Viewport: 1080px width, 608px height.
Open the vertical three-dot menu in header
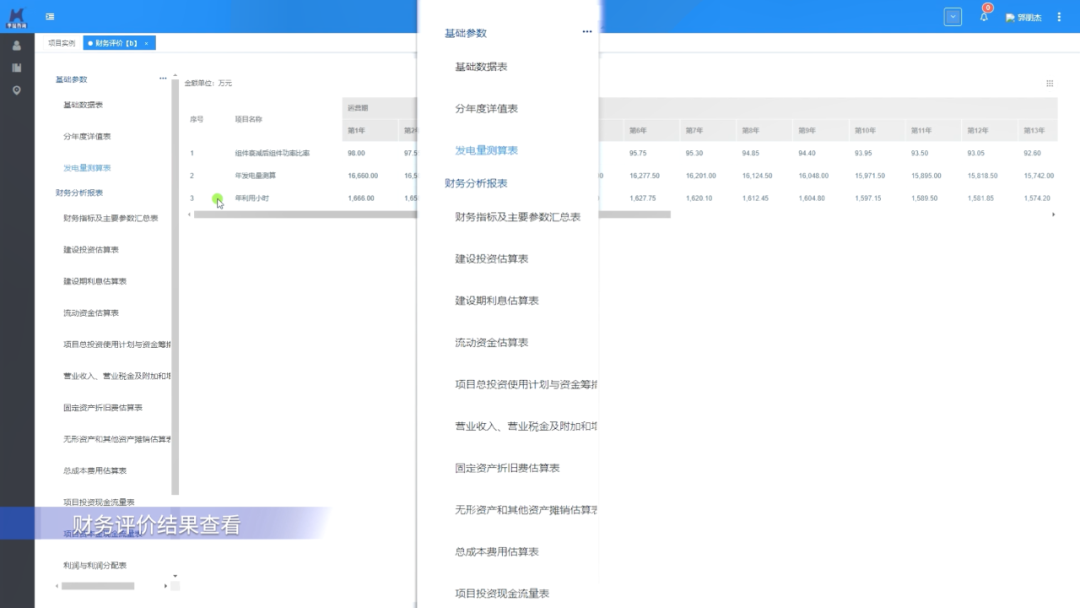pos(1059,17)
